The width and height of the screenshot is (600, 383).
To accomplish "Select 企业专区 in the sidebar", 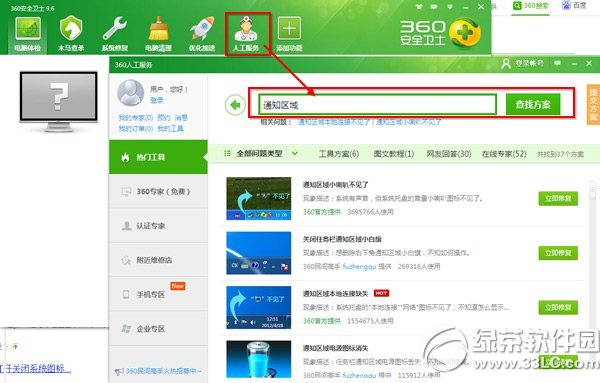I will point(158,328).
